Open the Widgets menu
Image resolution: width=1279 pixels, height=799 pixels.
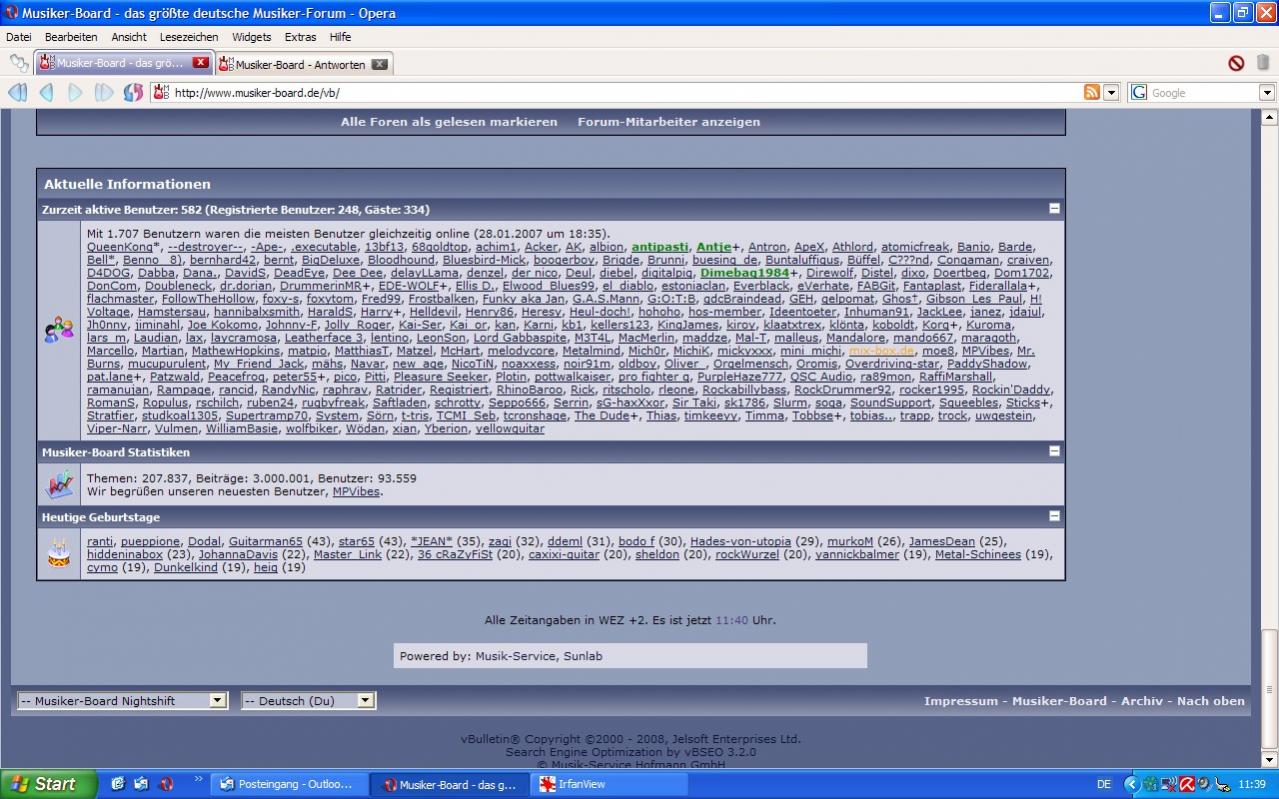tap(251, 37)
